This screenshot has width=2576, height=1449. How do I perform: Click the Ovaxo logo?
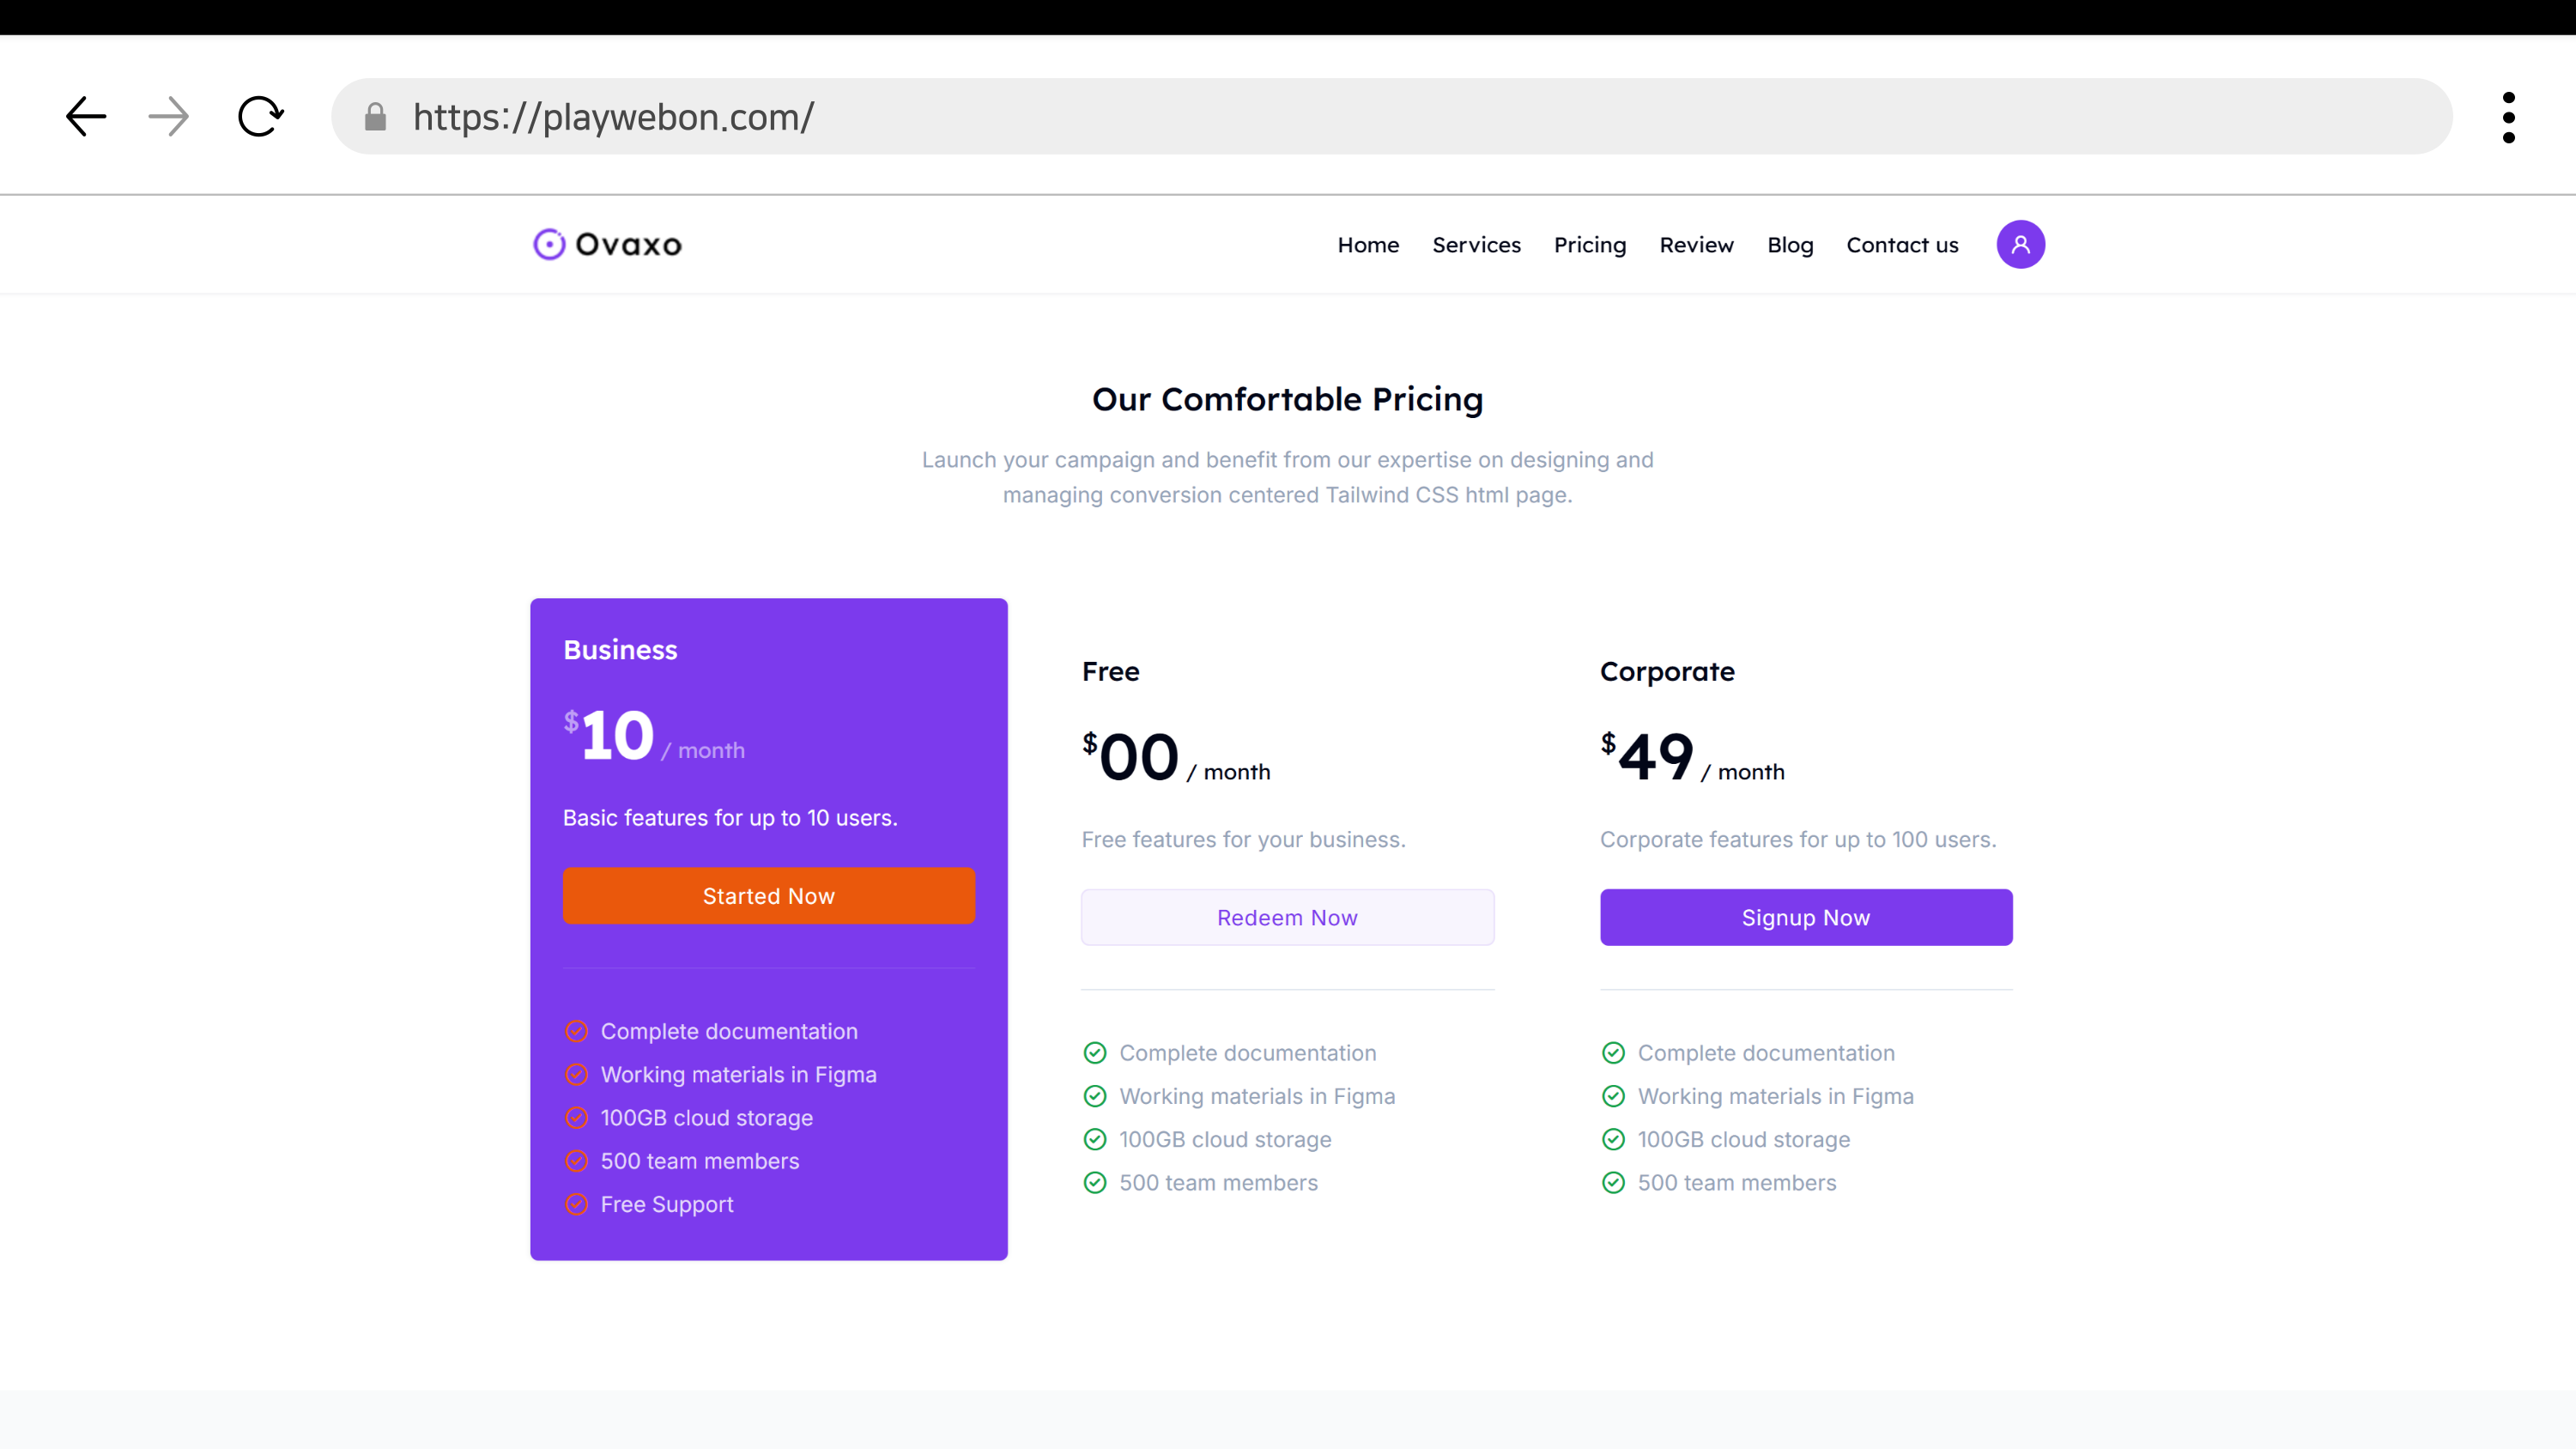[x=607, y=244]
